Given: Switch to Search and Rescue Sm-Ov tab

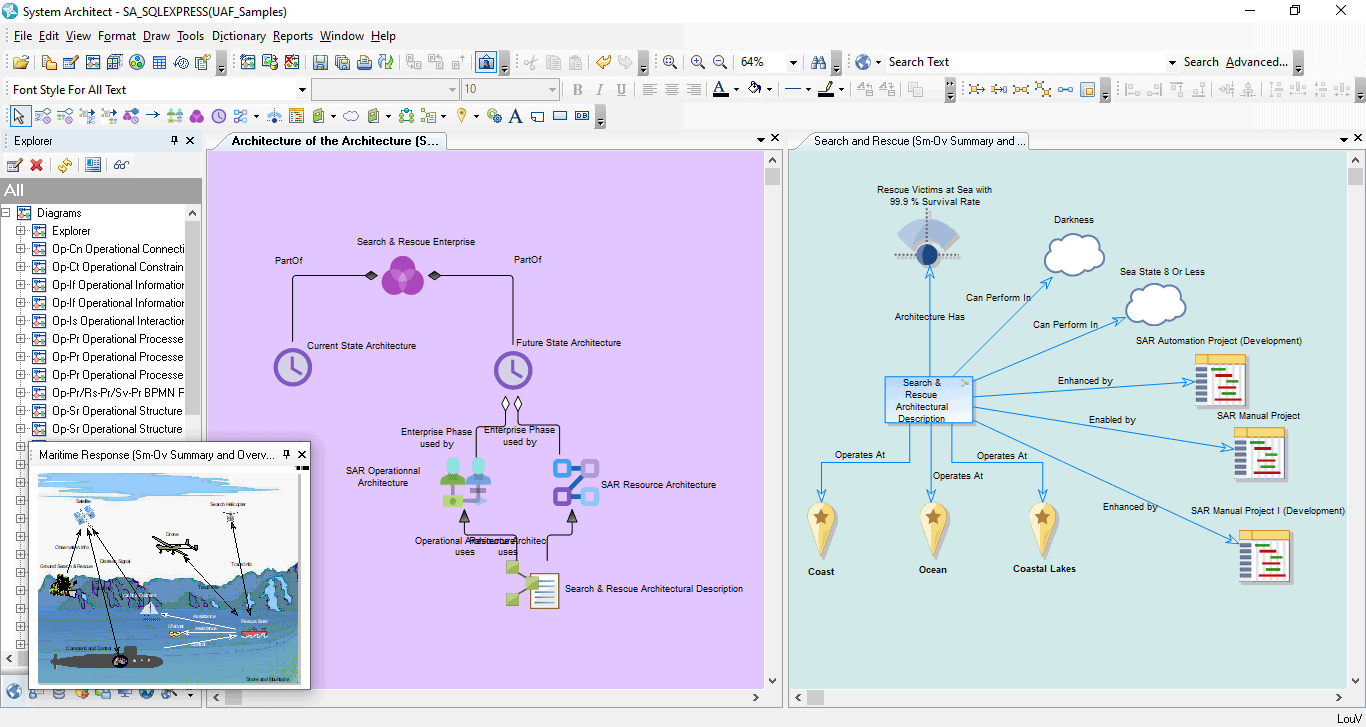Looking at the screenshot, I should [920, 141].
